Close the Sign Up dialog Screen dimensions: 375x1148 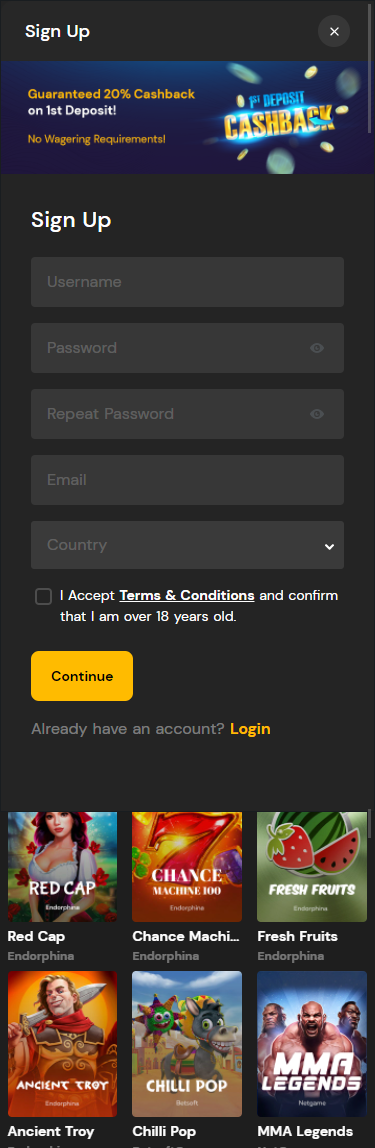pos(334,31)
